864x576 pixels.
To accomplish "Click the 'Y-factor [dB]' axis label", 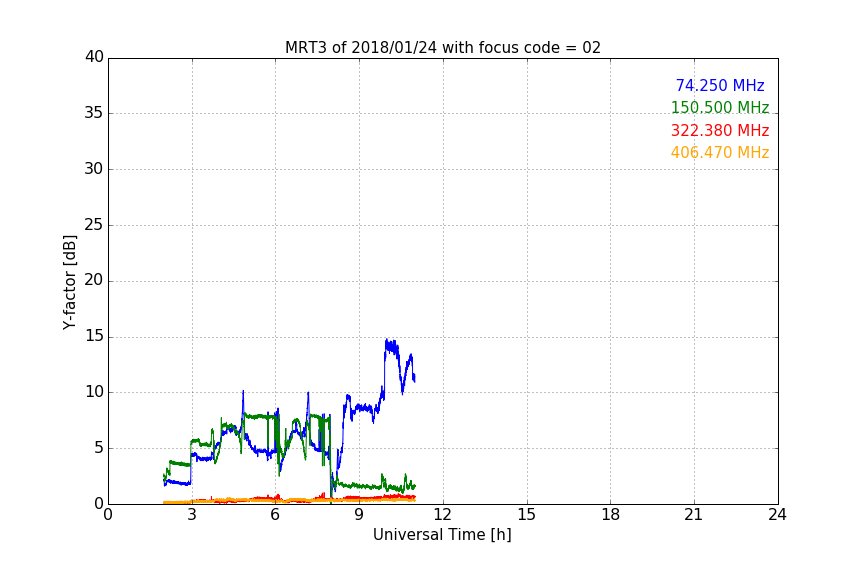I will pyautogui.click(x=69, y=282).
